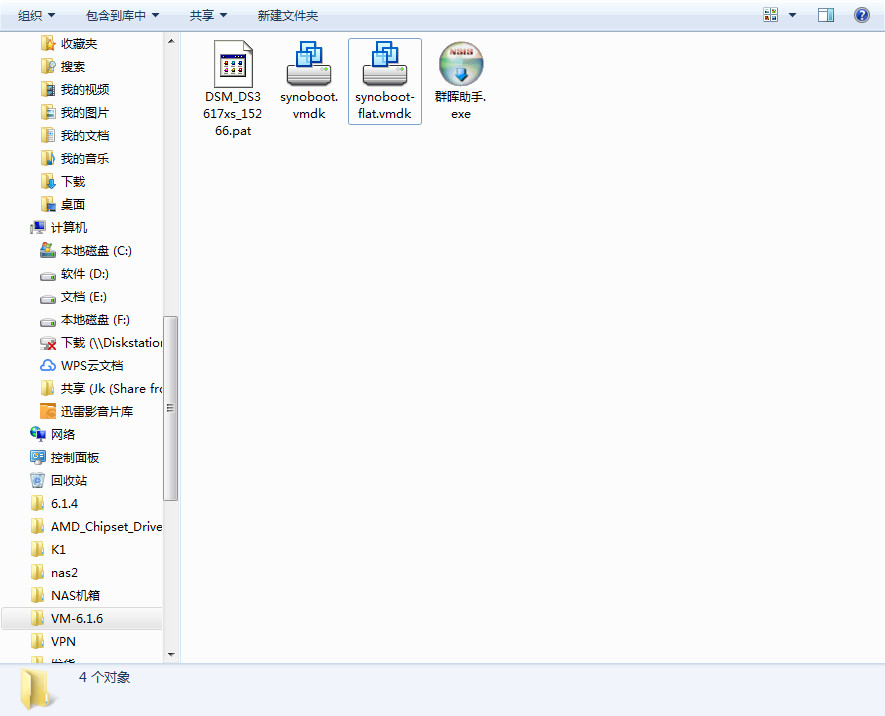Image resolution: width=885 pixels, height=716 pixels.
Task: Open the view options dropdown arrow
Action: 793,15
